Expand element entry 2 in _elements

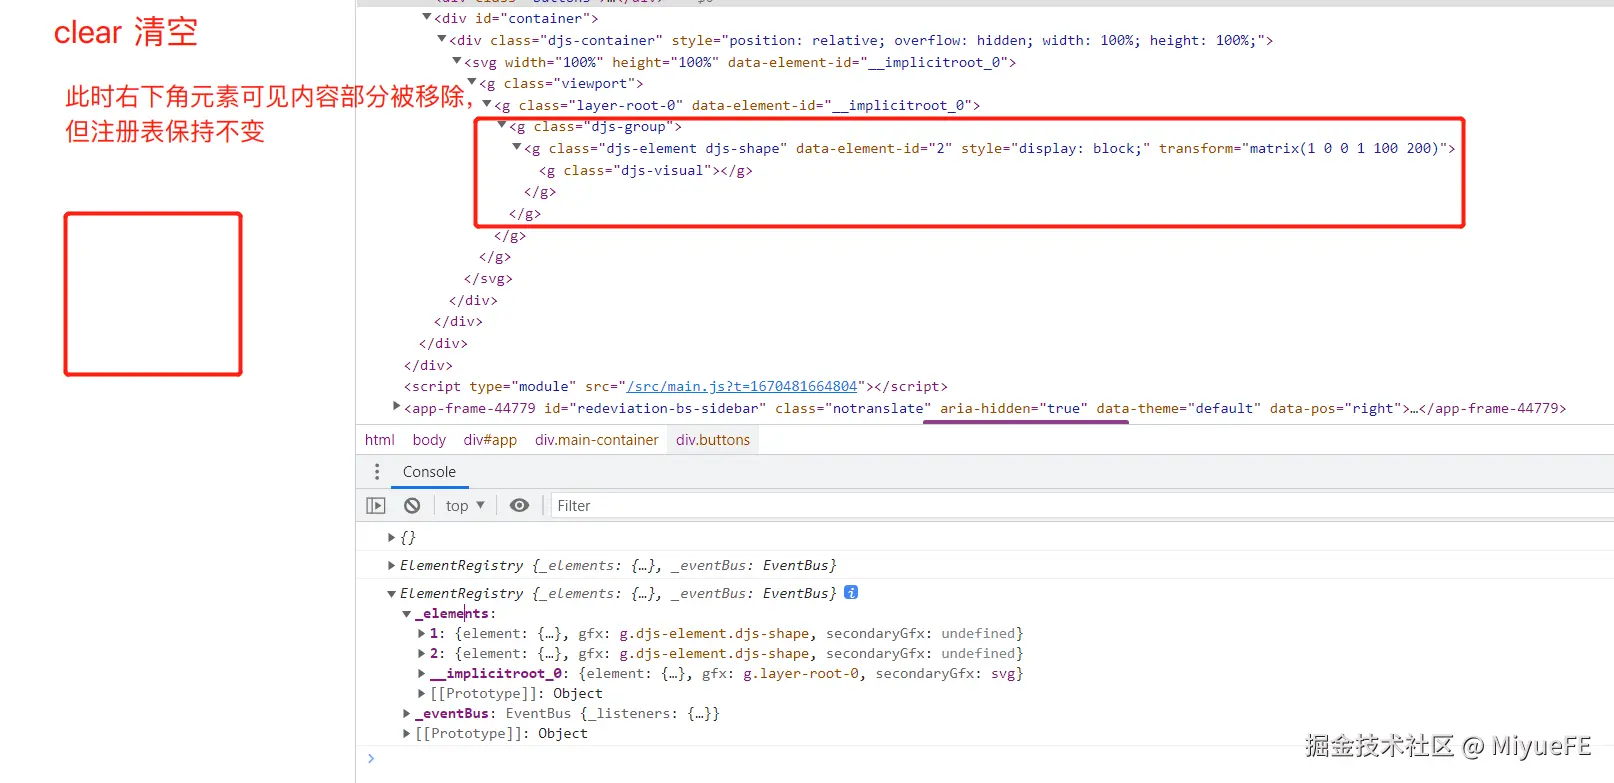click(x=421, y=653)
